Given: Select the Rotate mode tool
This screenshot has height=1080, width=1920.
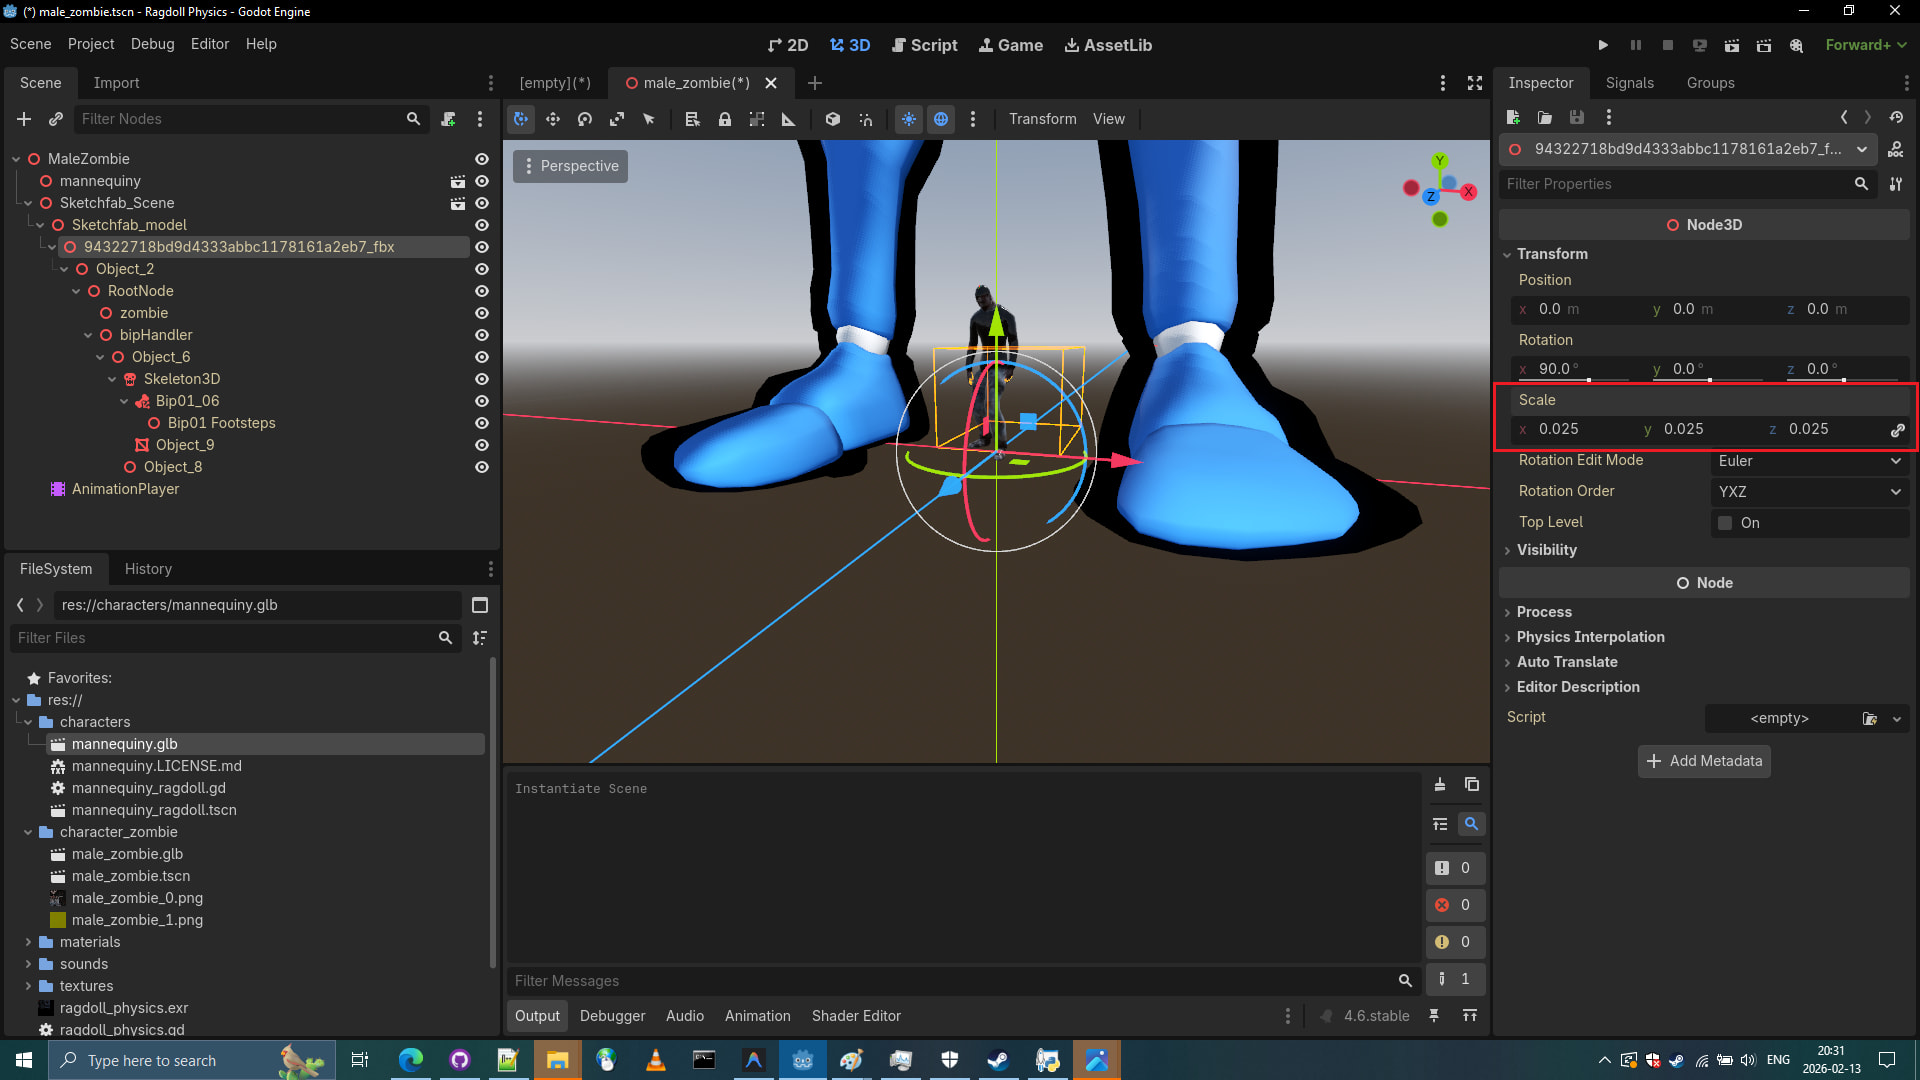Looking at the screenshot, I should point(585,119).
